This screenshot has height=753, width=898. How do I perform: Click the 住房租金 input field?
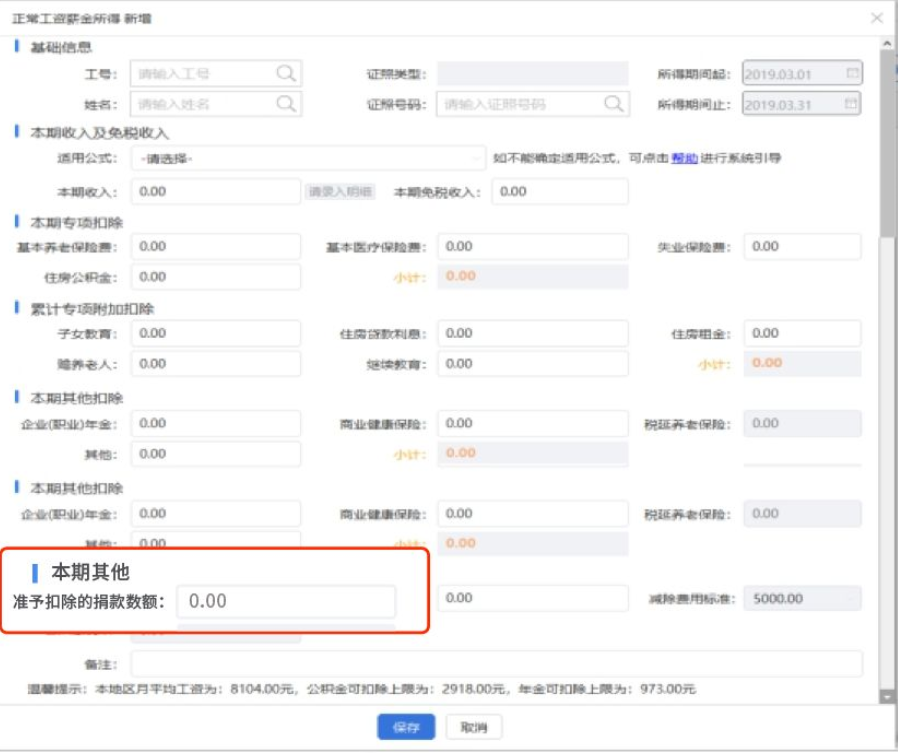[802, 333]
